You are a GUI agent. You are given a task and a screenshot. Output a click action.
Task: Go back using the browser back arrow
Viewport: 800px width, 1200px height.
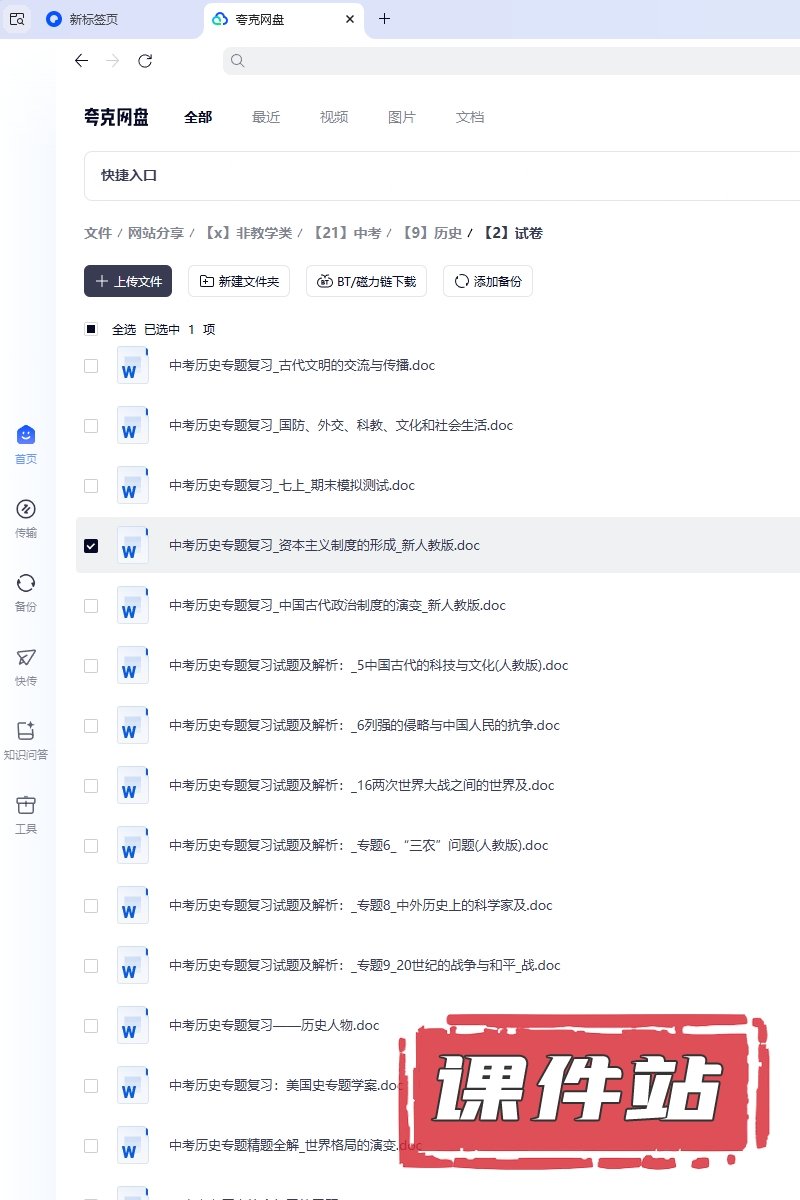pyautogui.click(x=81, y=61)
